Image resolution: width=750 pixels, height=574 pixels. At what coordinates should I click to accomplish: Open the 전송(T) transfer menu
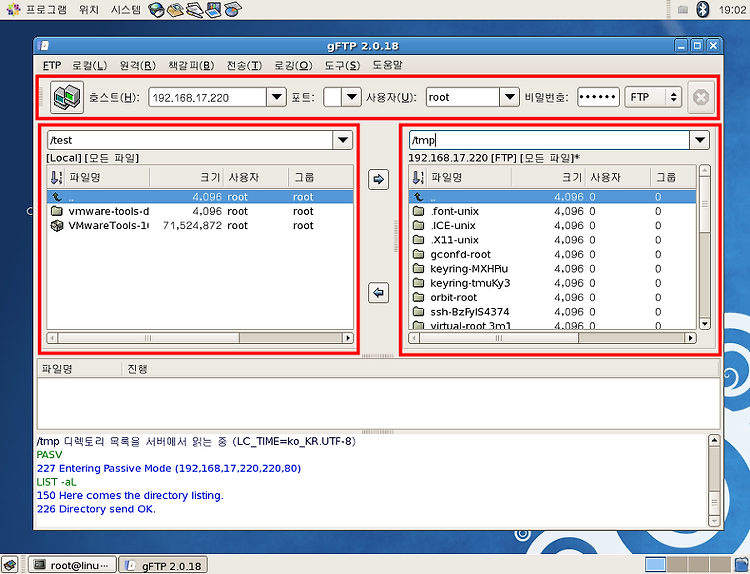click(x=244, y=65)
